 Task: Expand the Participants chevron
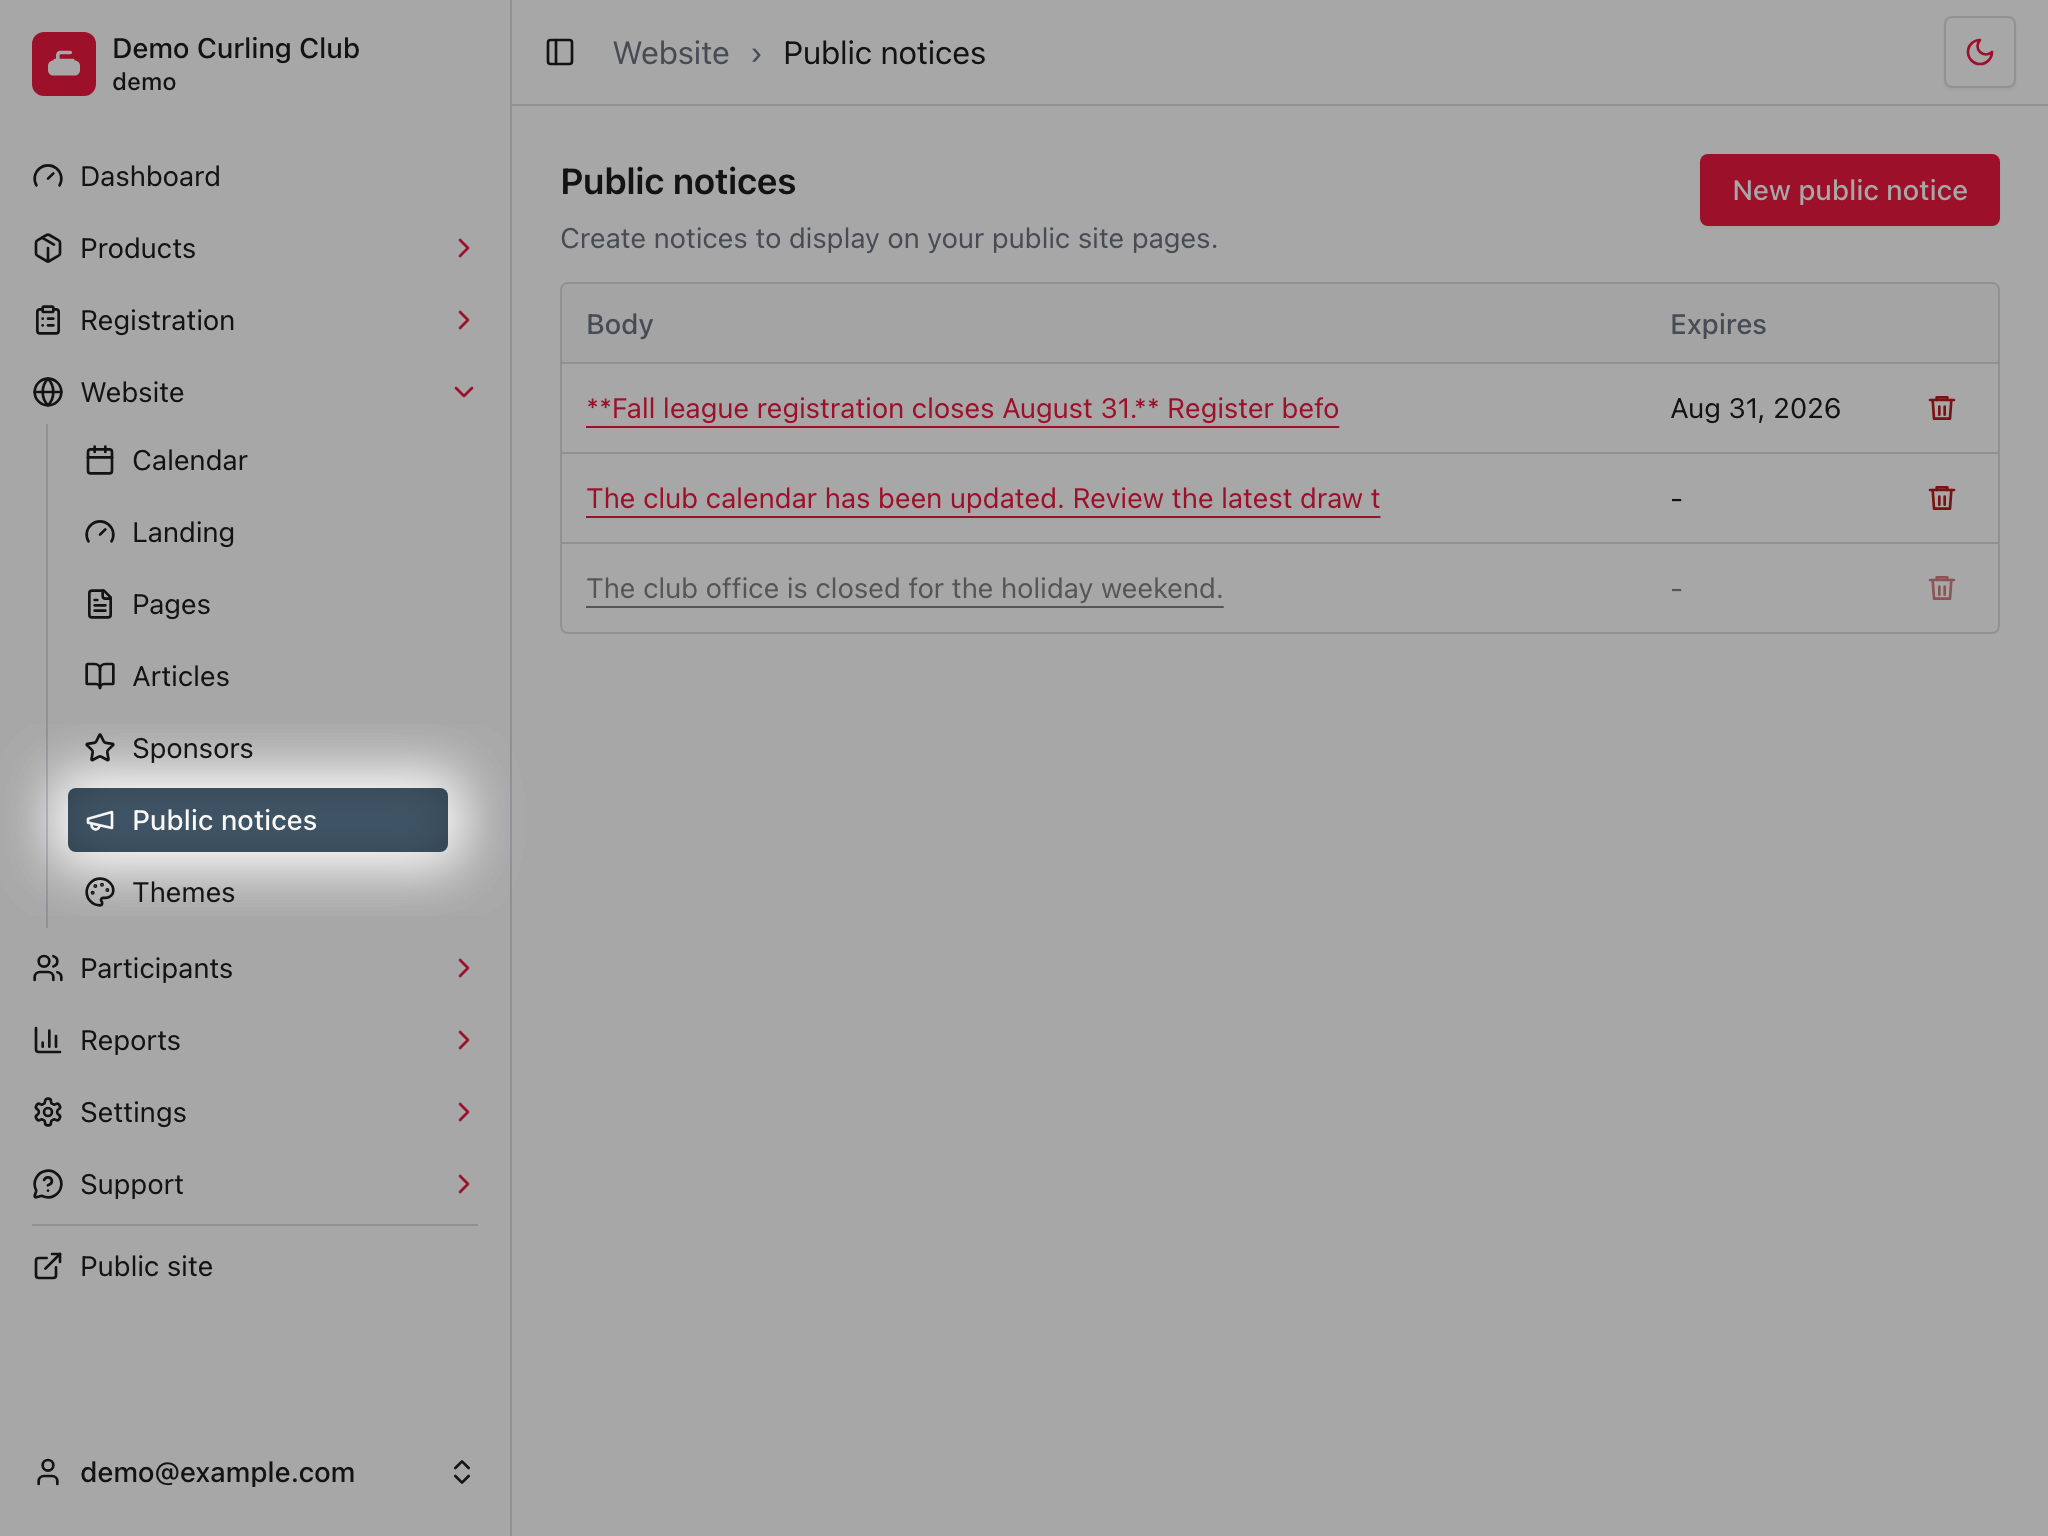point(463,968)
